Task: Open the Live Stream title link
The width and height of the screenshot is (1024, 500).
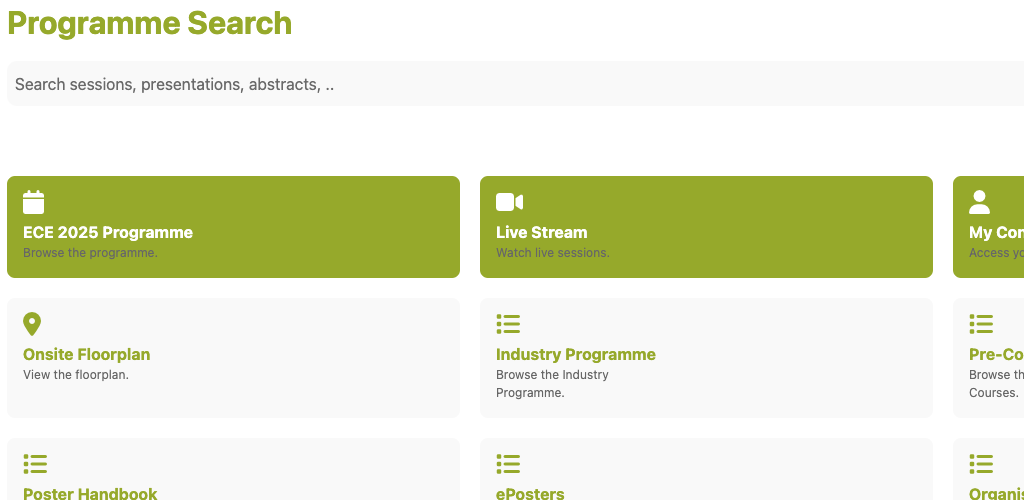Action: point(541,232)
